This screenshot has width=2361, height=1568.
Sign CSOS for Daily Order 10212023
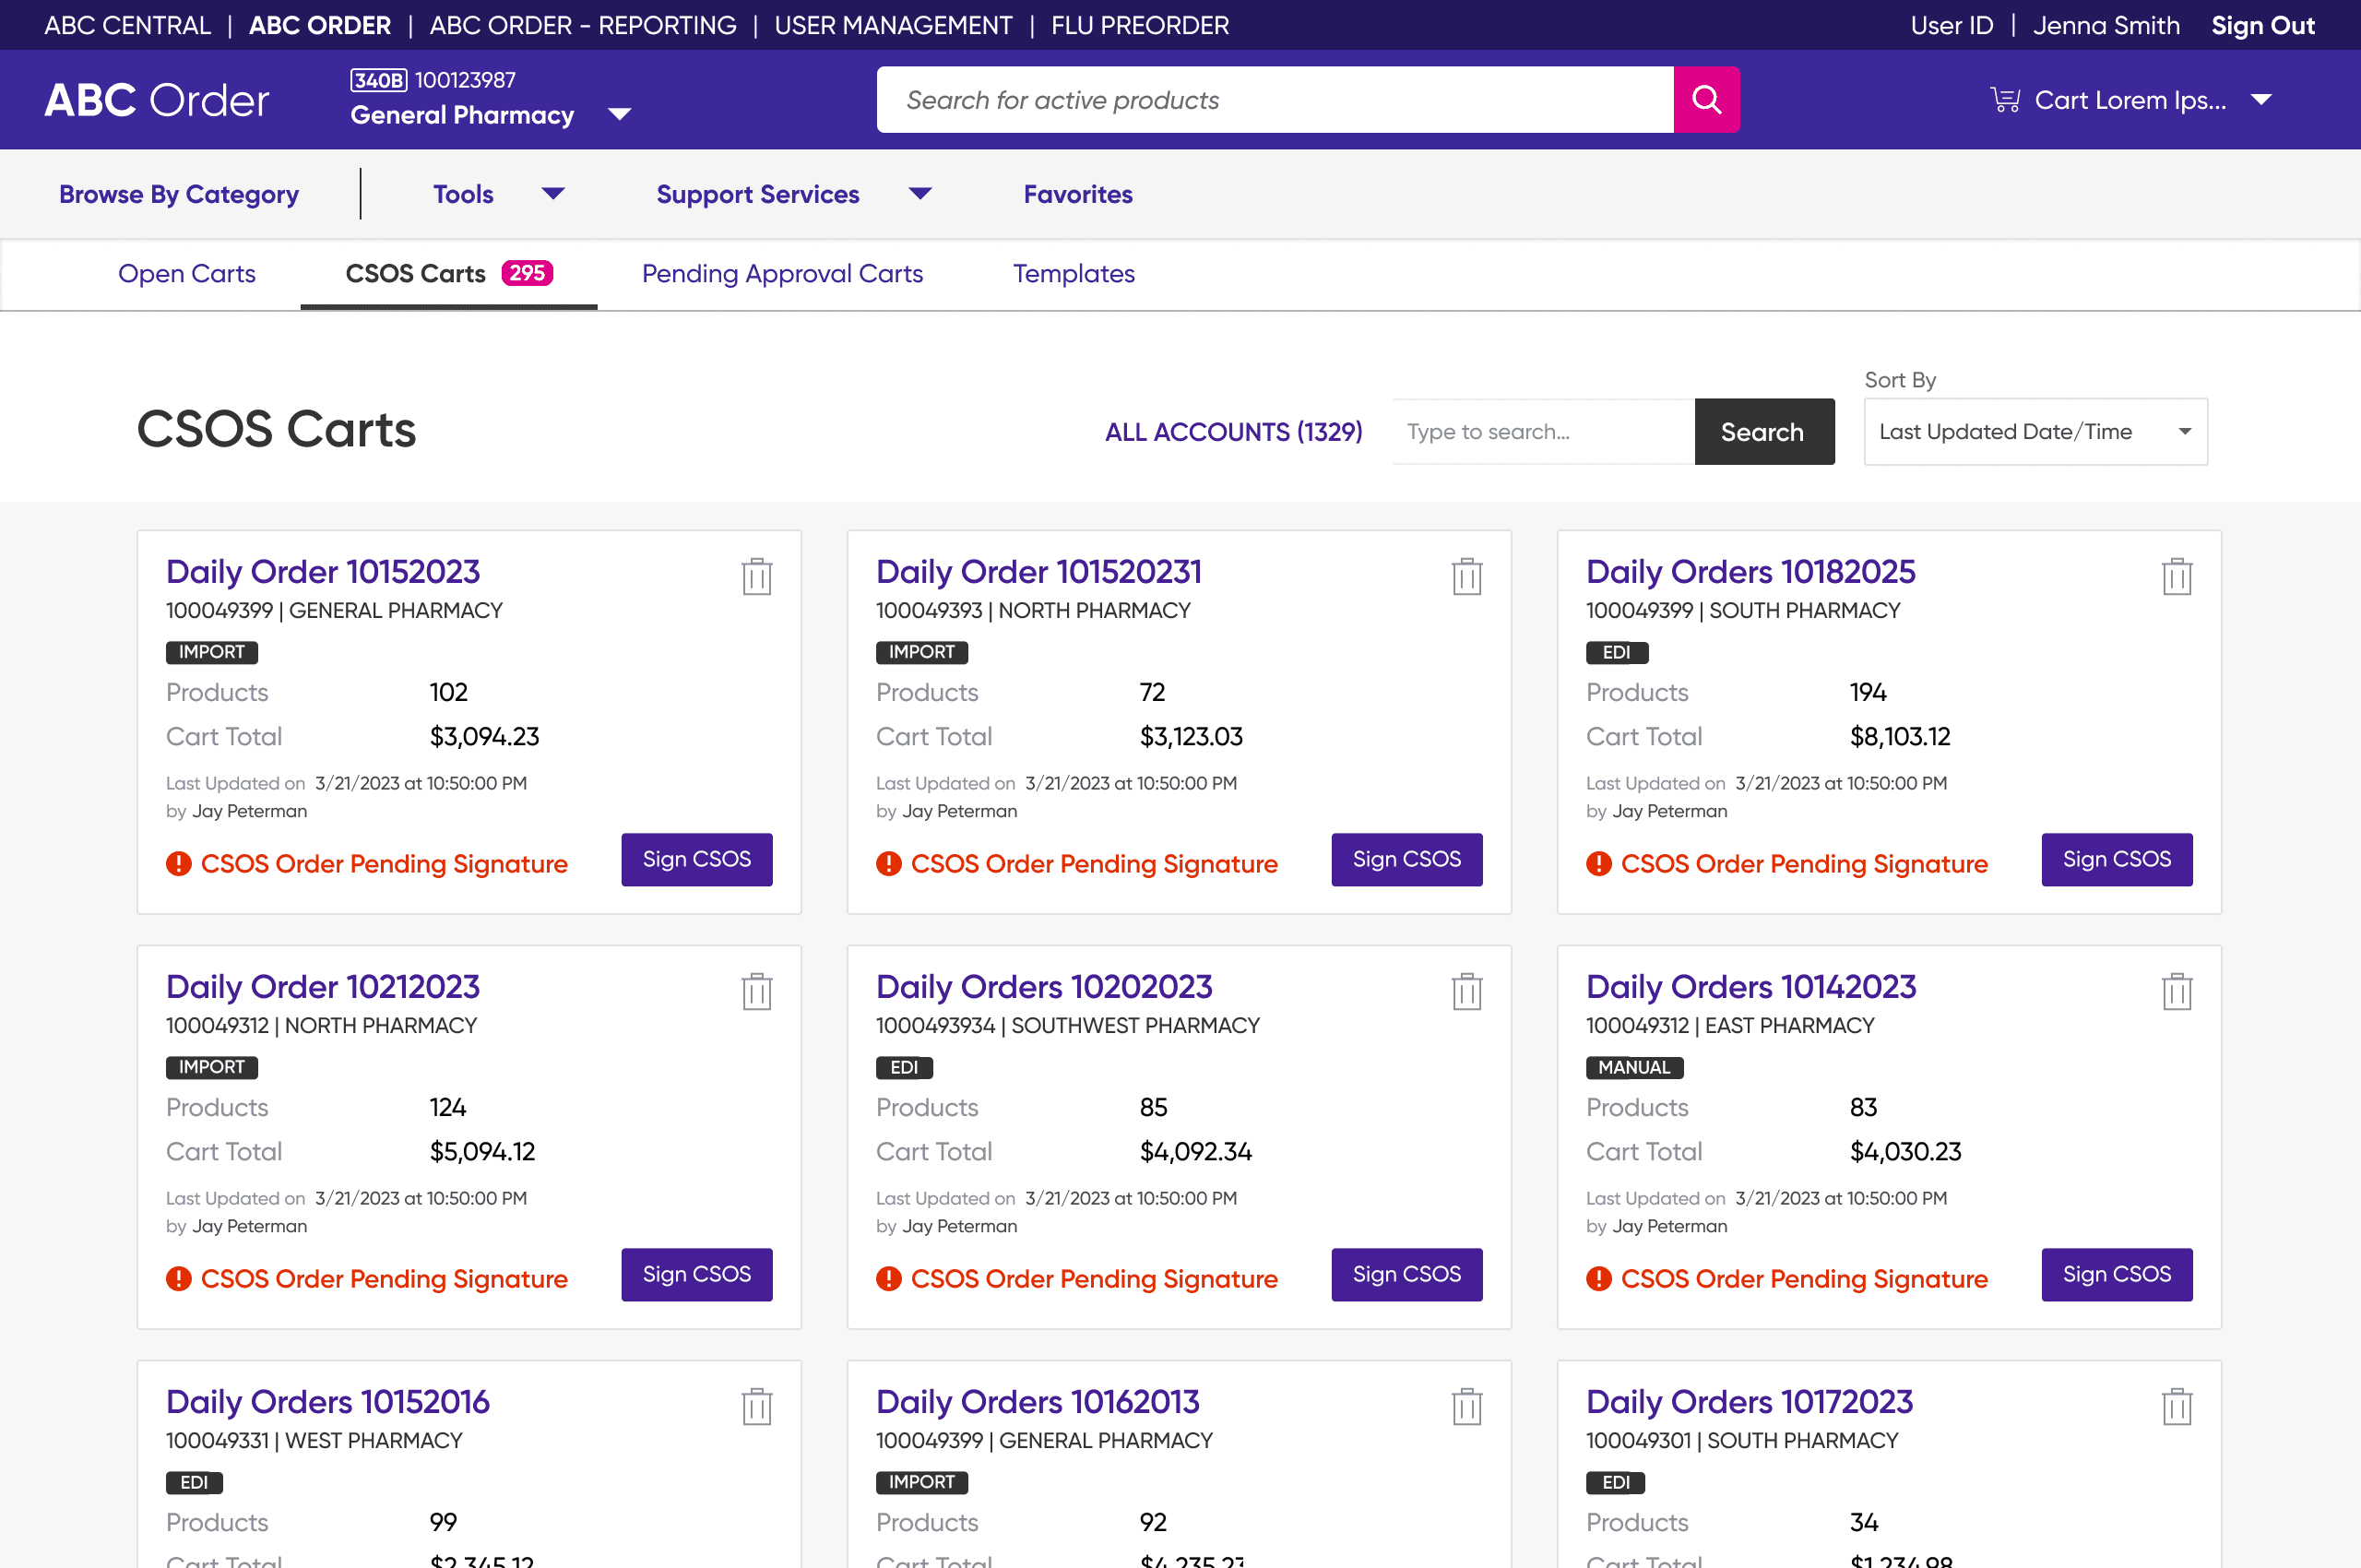click(697, 1274)
